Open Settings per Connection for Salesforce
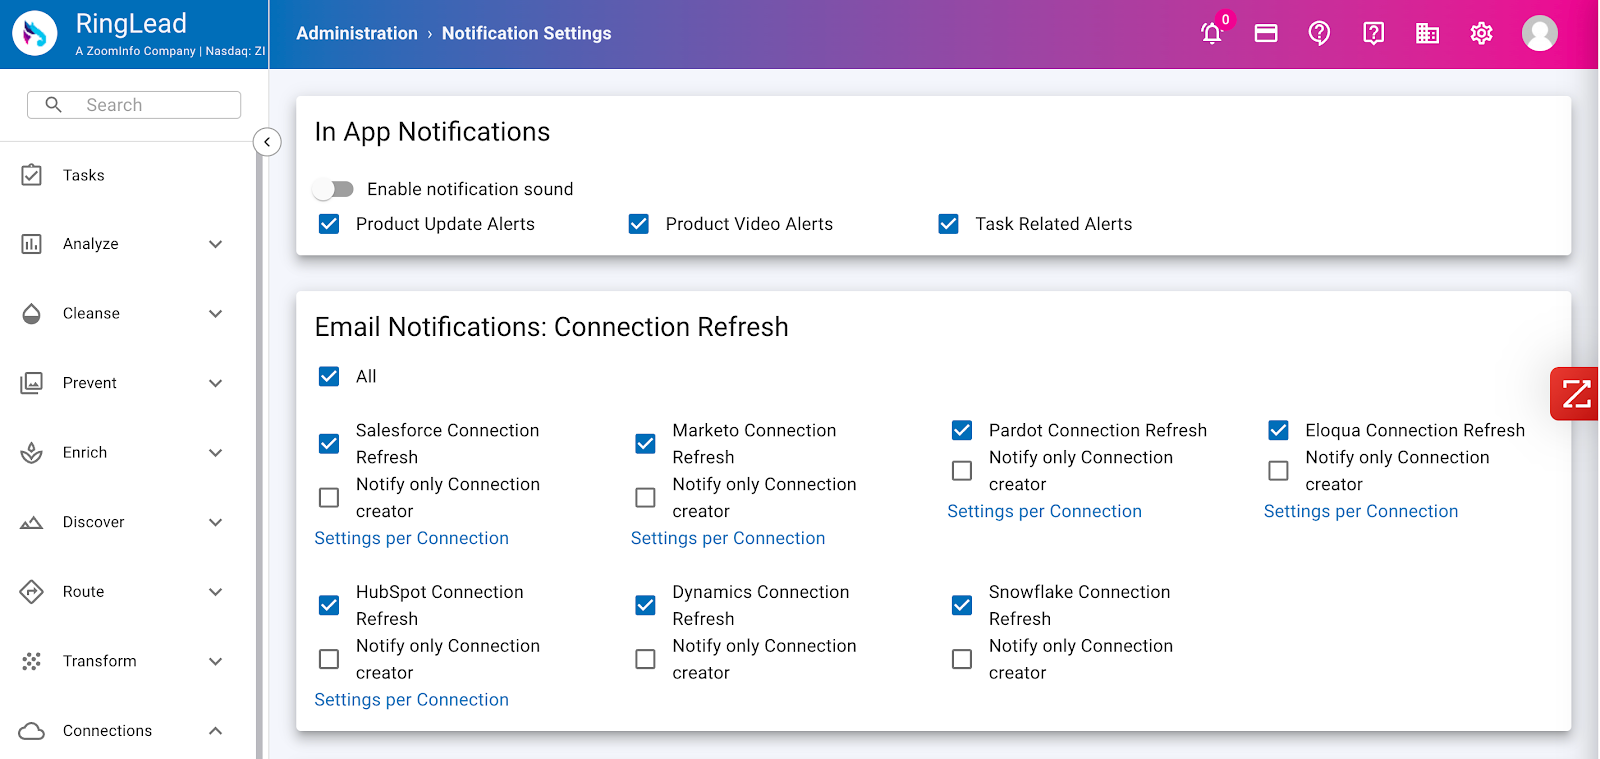This screenshot has height=759, width=1600. pos(411,538)
